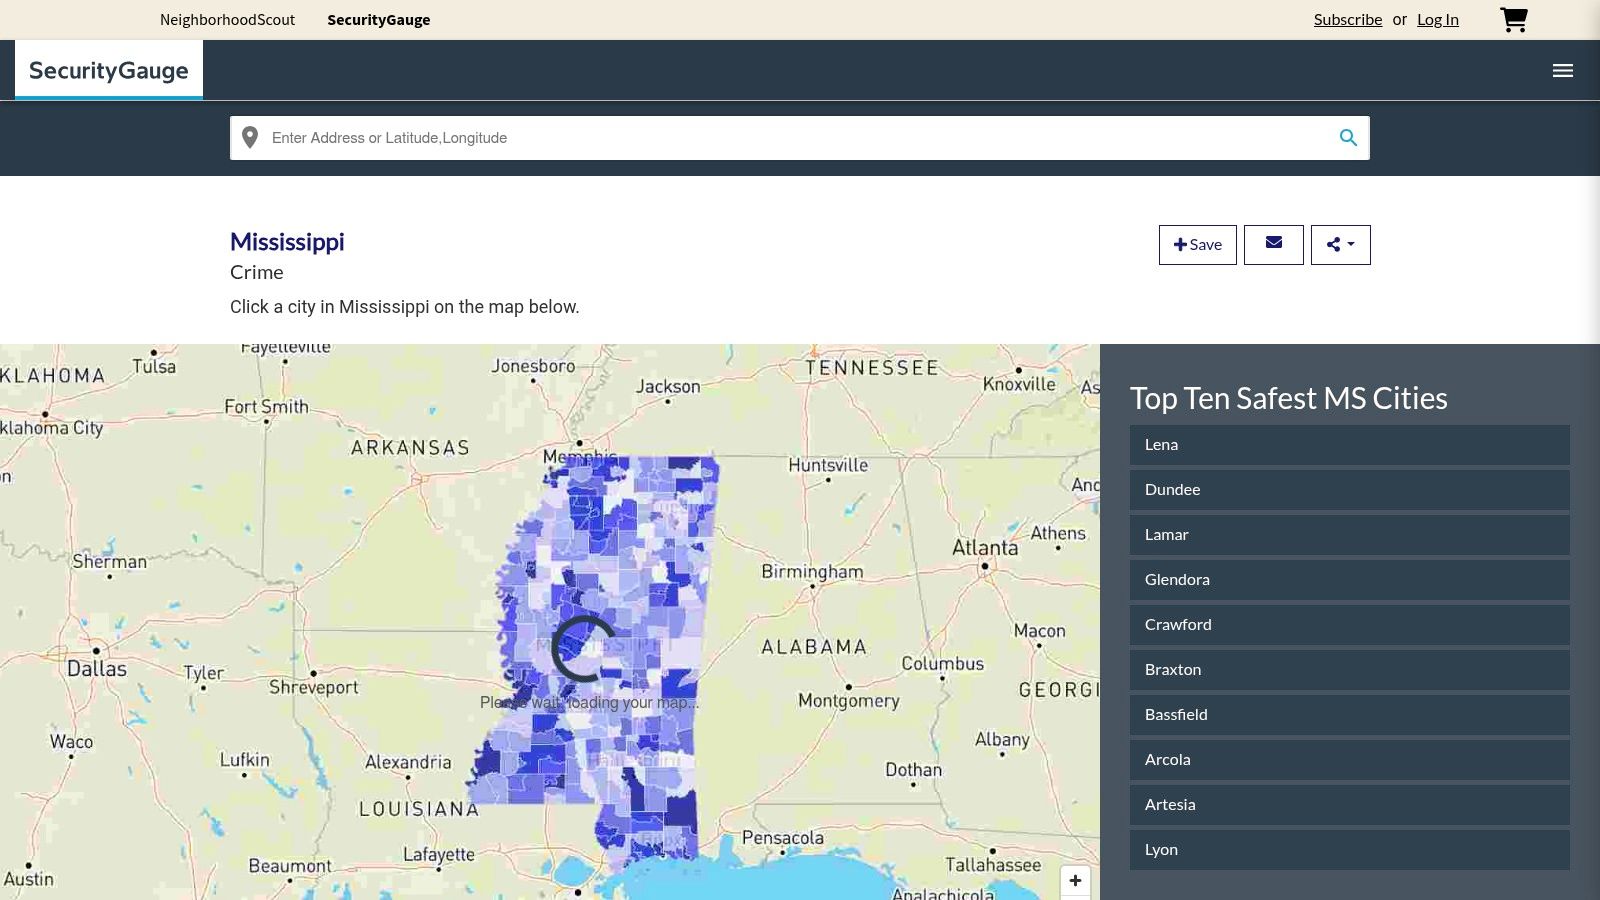The image size is (1600, 900).
Task: Click the map pin location icon
Action: pos(250,138)
